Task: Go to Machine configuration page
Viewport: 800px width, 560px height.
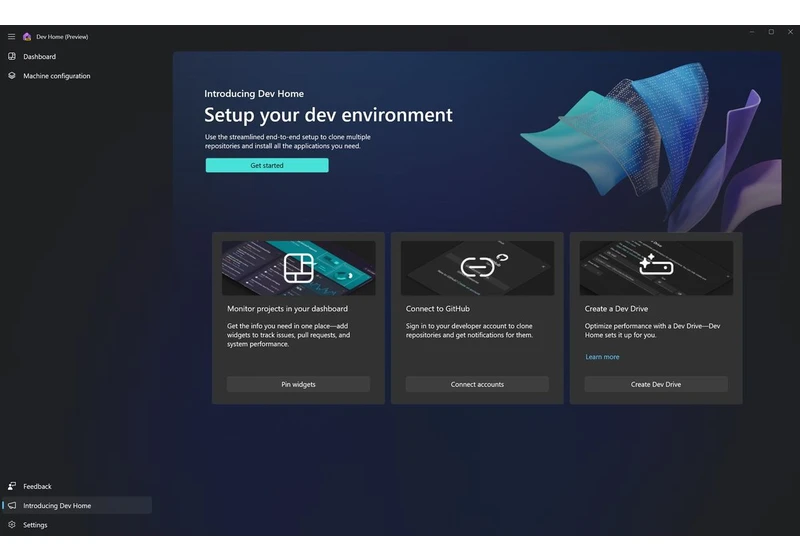Action: click(x=77, y=76)
